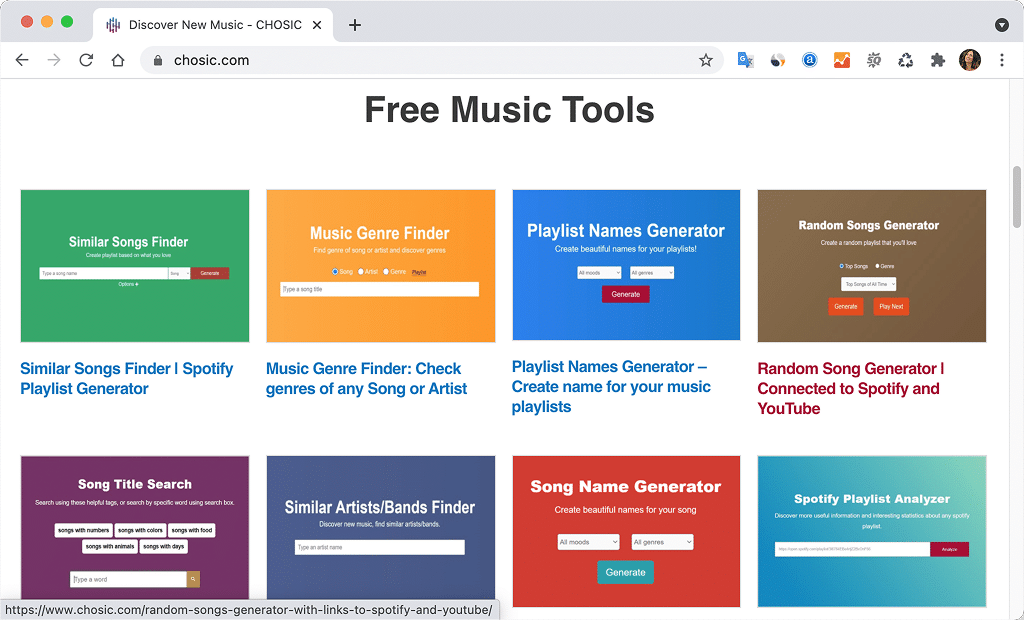This screenshot has width=1024, height=620.
Task: Open the recycle-arrows extension icon
Action: [x=906, y=60]
